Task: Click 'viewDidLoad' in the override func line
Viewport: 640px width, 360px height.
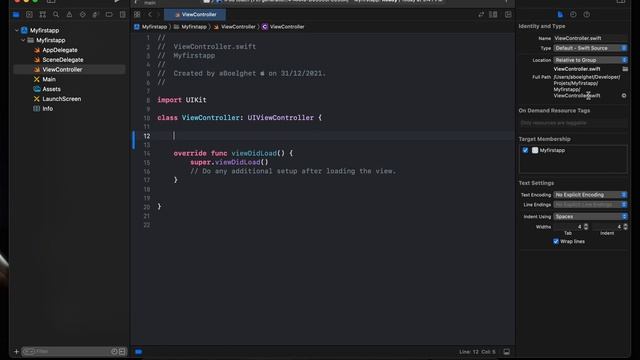Action: coord(254,153)
